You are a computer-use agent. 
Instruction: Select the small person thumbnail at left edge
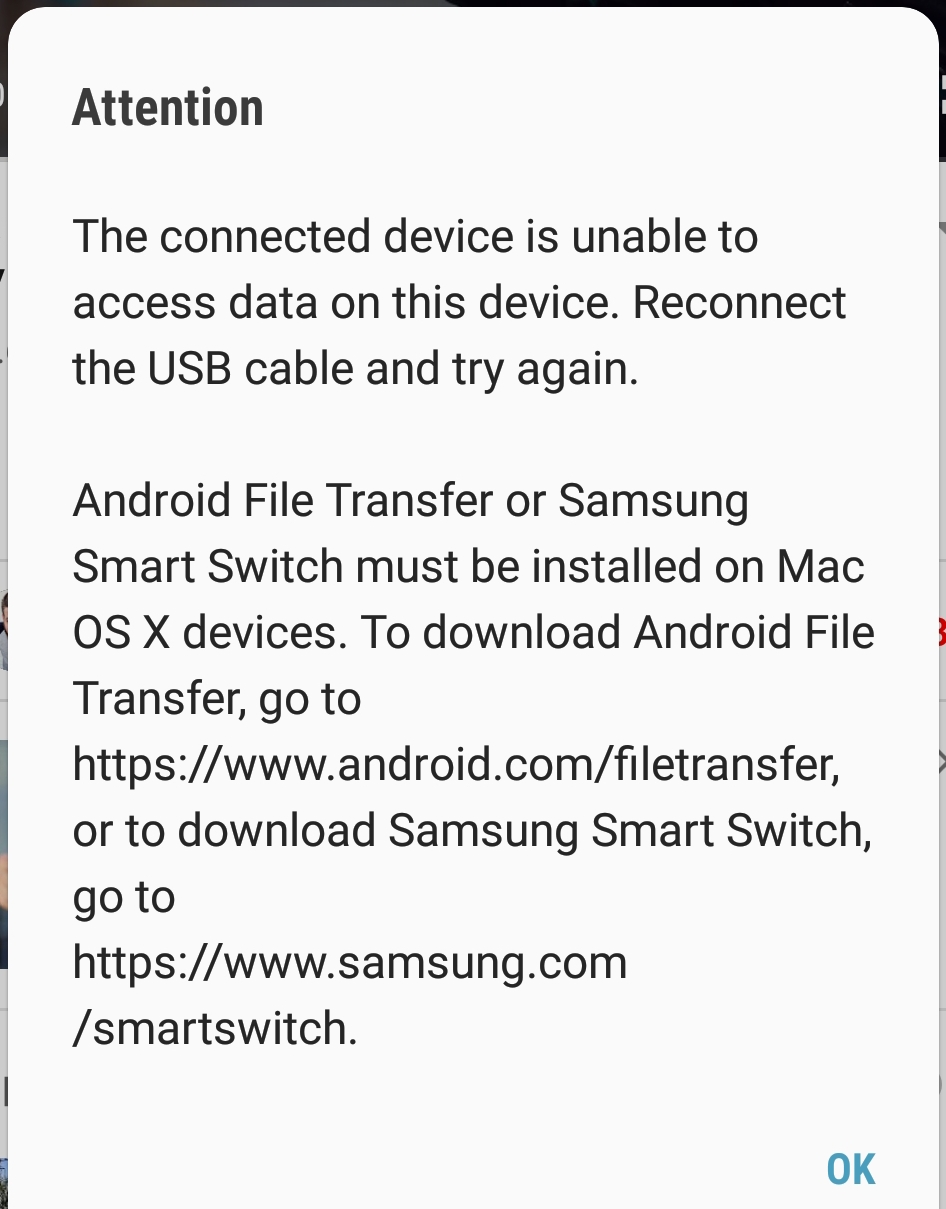coord(4,630)
